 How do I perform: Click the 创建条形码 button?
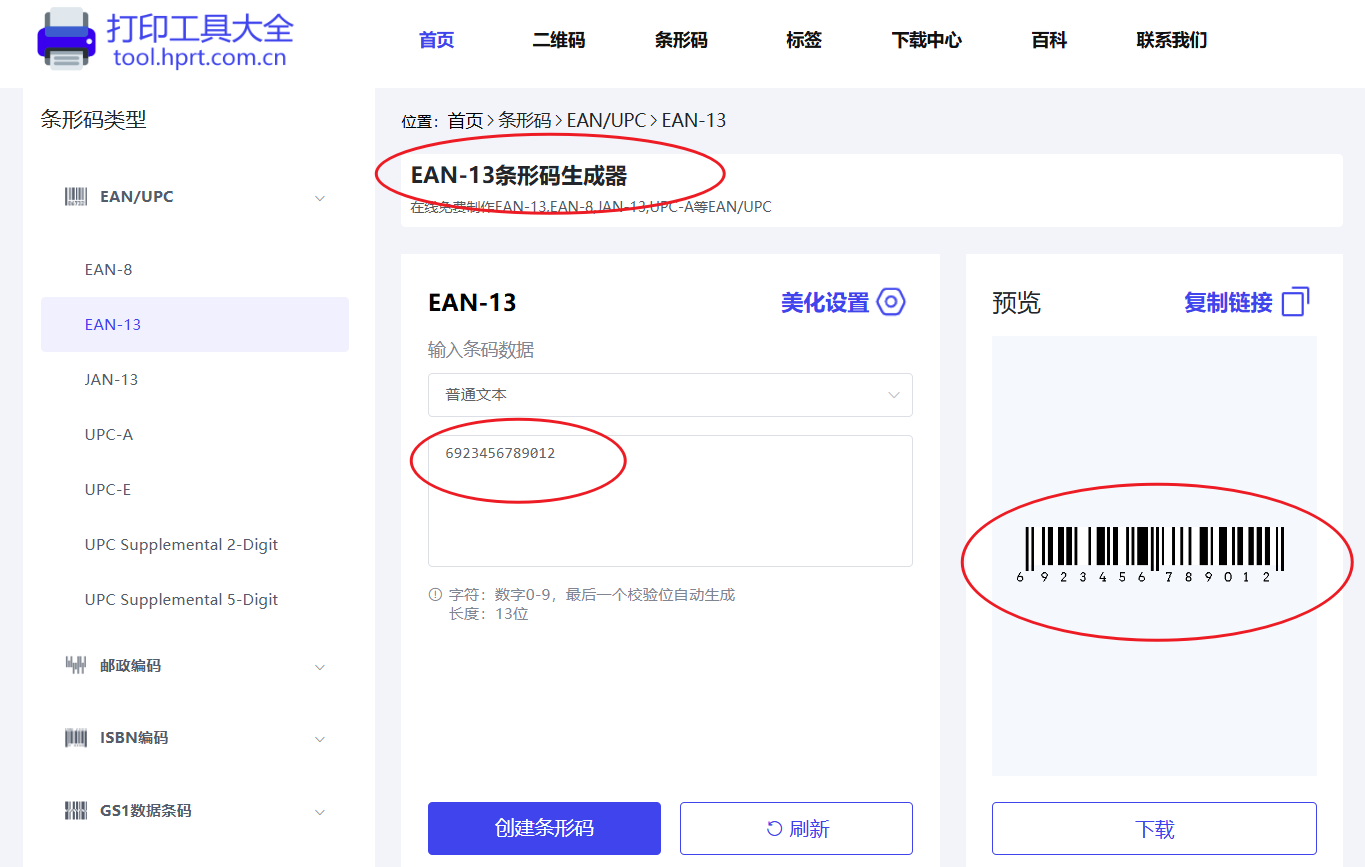544,828
